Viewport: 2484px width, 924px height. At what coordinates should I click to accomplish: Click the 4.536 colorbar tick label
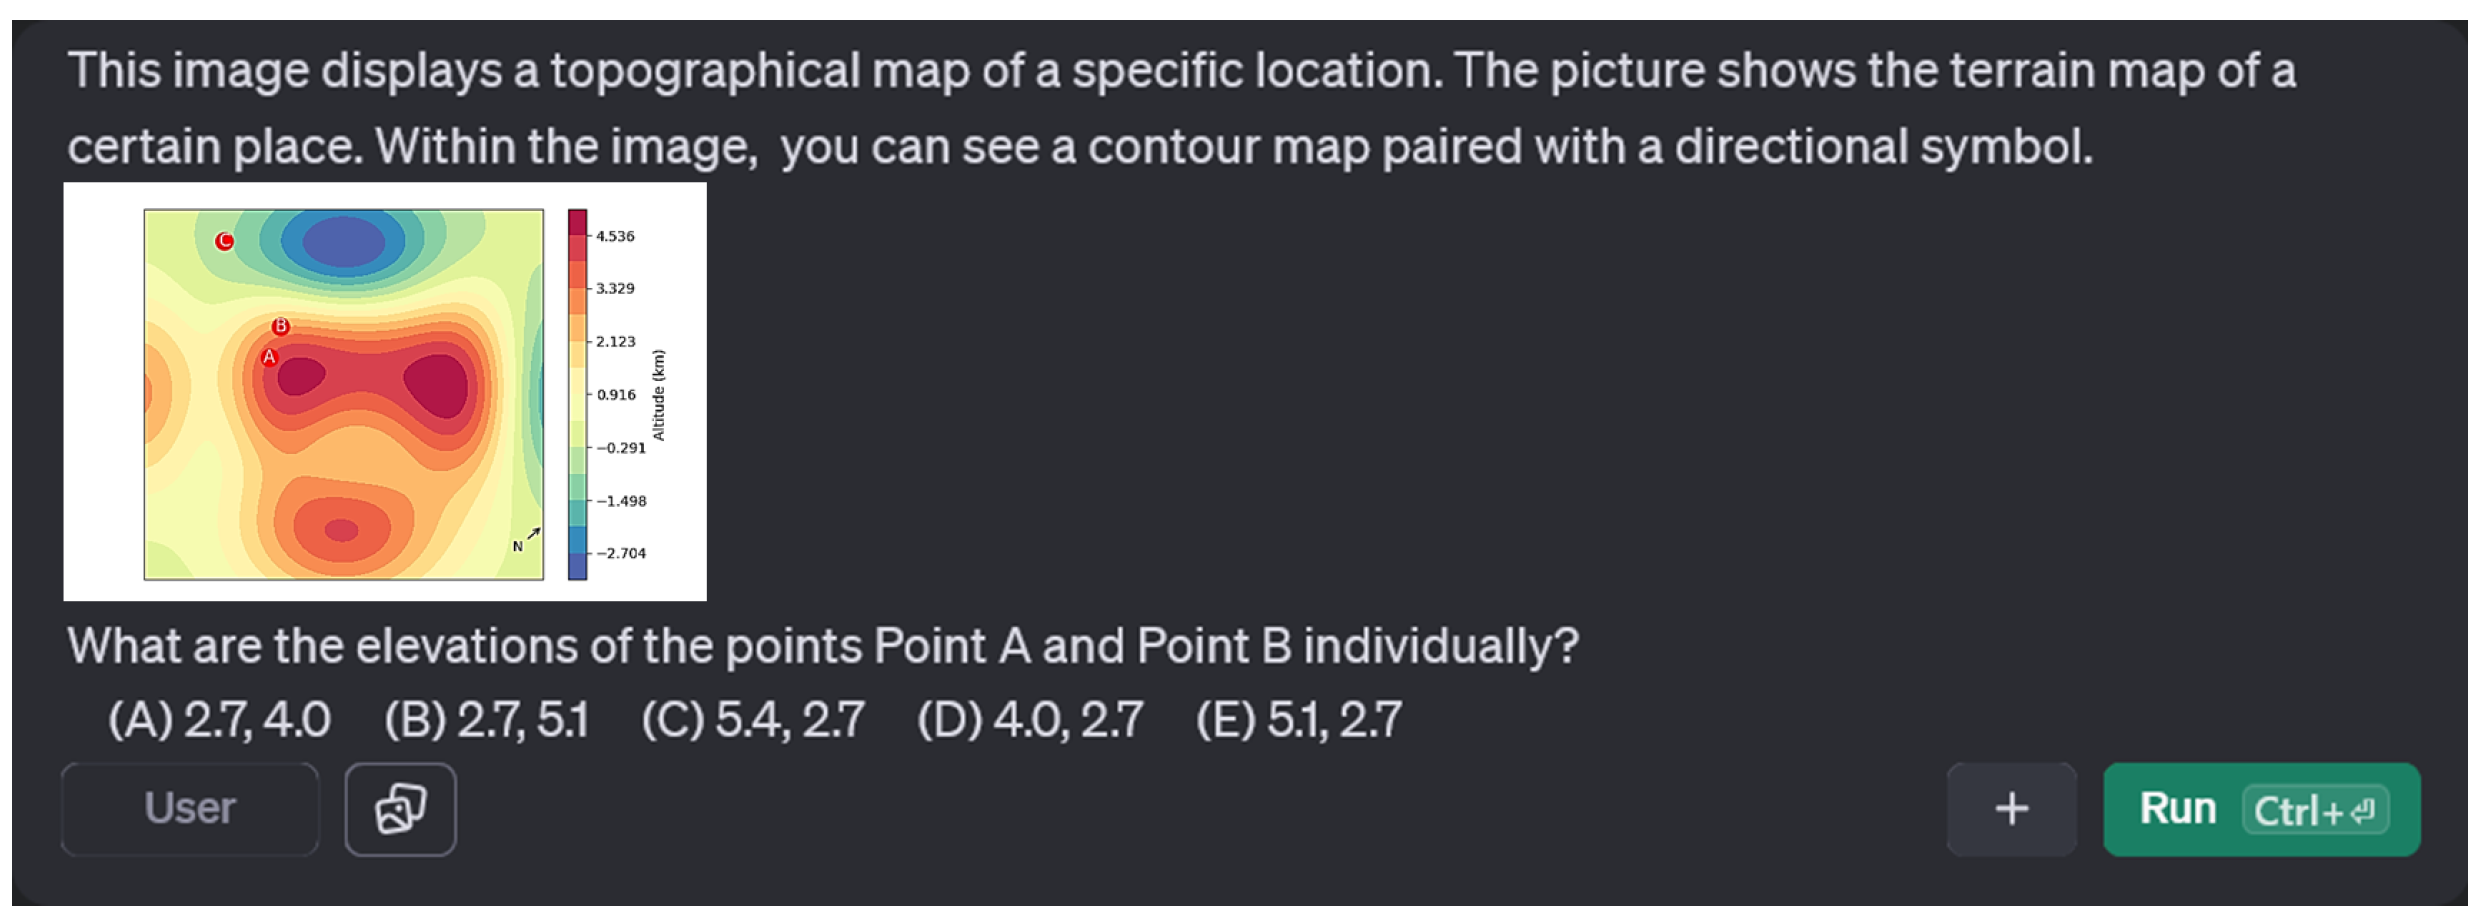pos(615,237)
